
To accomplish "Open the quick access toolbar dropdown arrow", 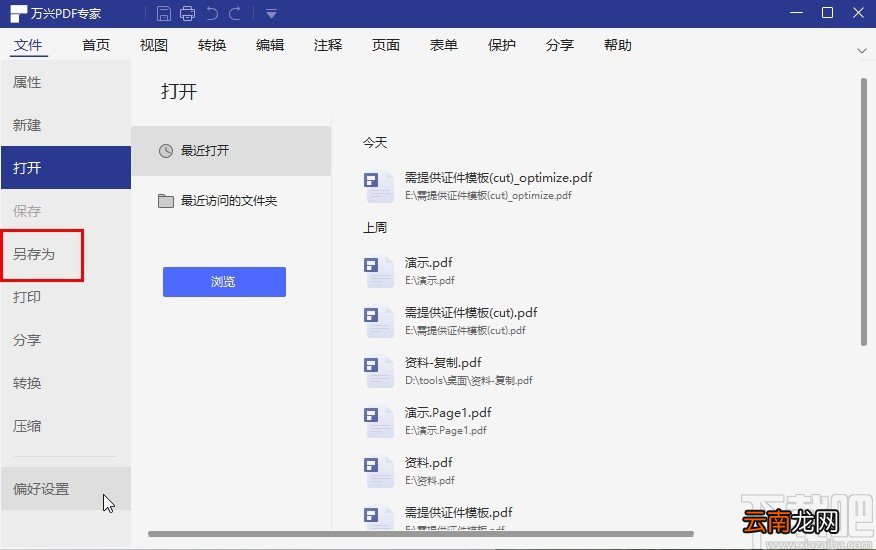I will pos(272,14).
